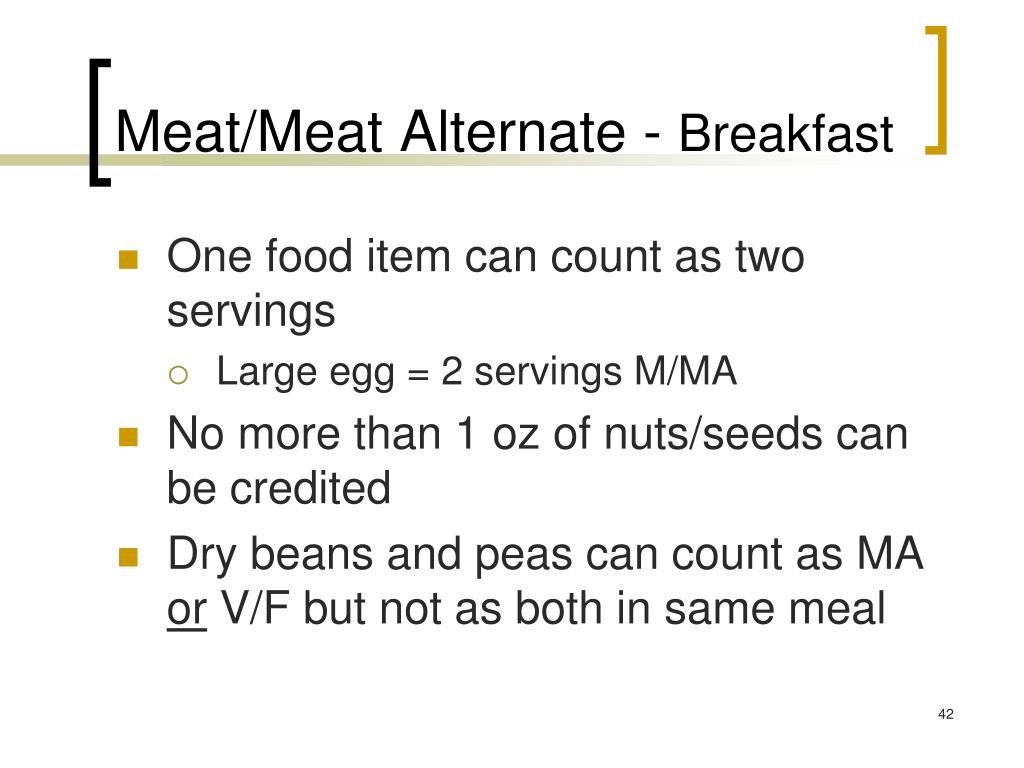Click the slide title 'Meat/Meat Alternate'
Image resolution: width=1024 pixels, height=768 pixels.
pos(370,133)
